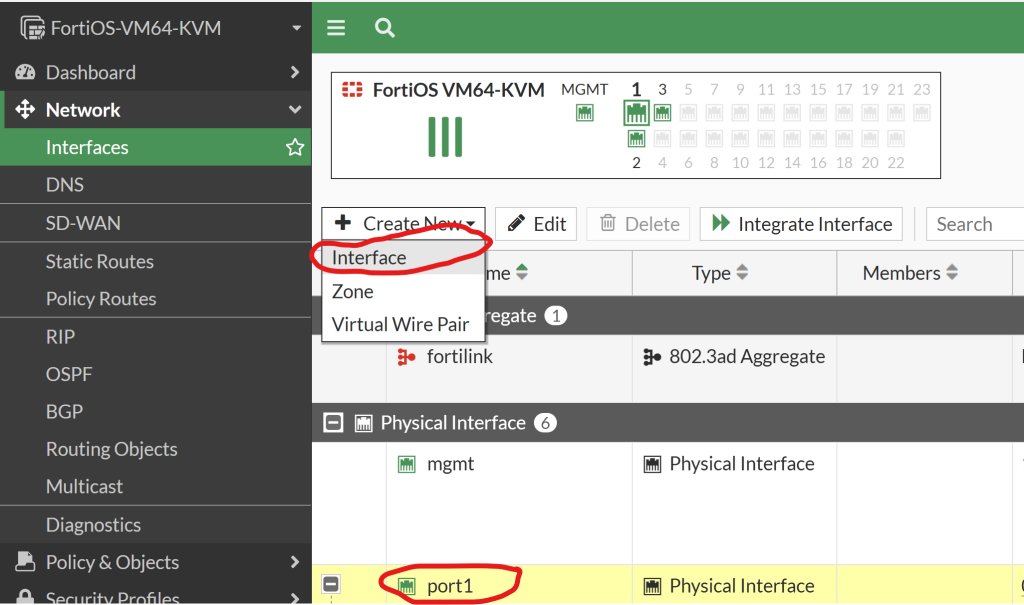1024x605 pixels.
Task: Expand the Policy & Objects chevron
Action: click(295, 562)
